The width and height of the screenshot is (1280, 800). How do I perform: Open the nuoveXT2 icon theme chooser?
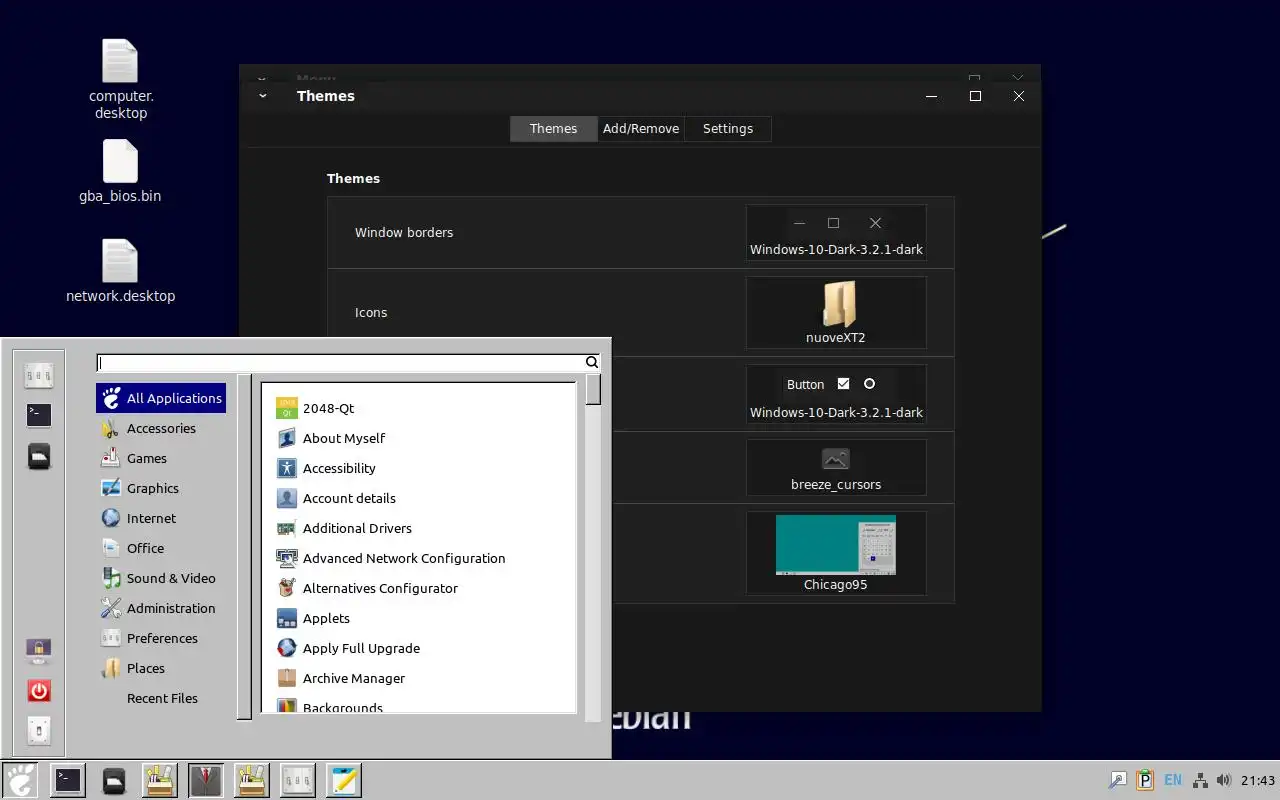pyautogui.click(x=836, y=312)
